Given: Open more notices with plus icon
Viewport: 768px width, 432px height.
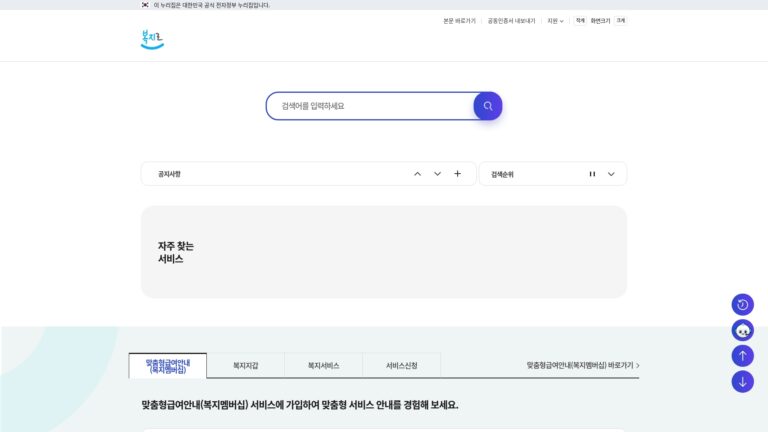Looking at the screenshot, I should pos(457,173).
